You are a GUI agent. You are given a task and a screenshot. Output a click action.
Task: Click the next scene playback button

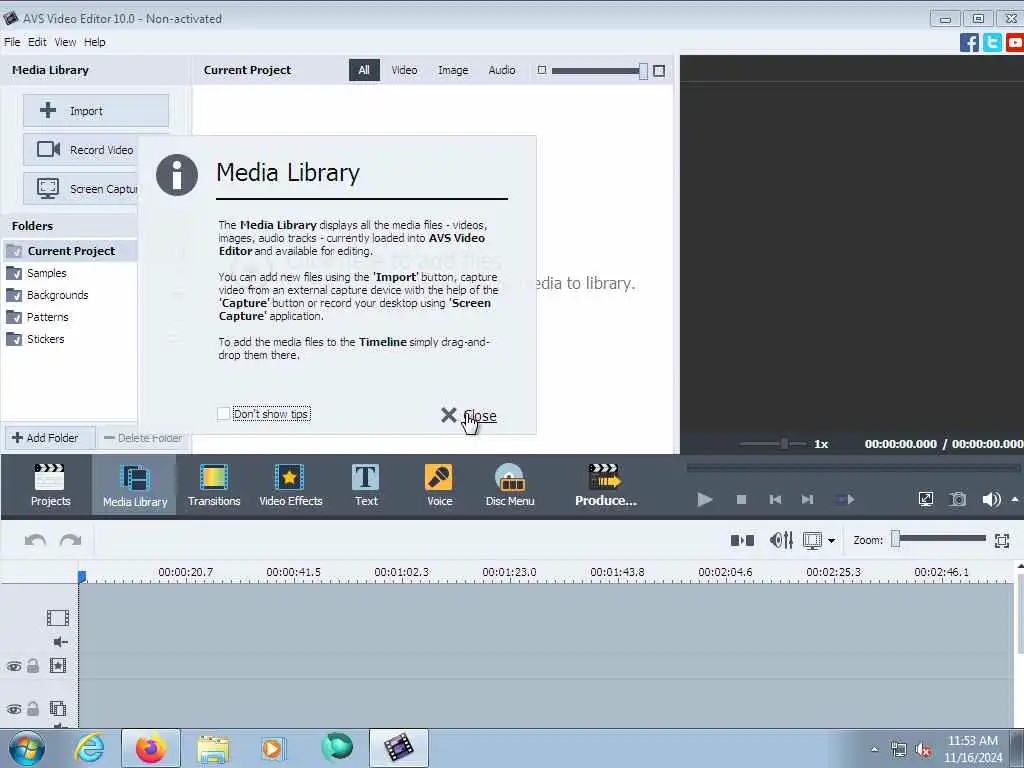click(x=846, y=500)
